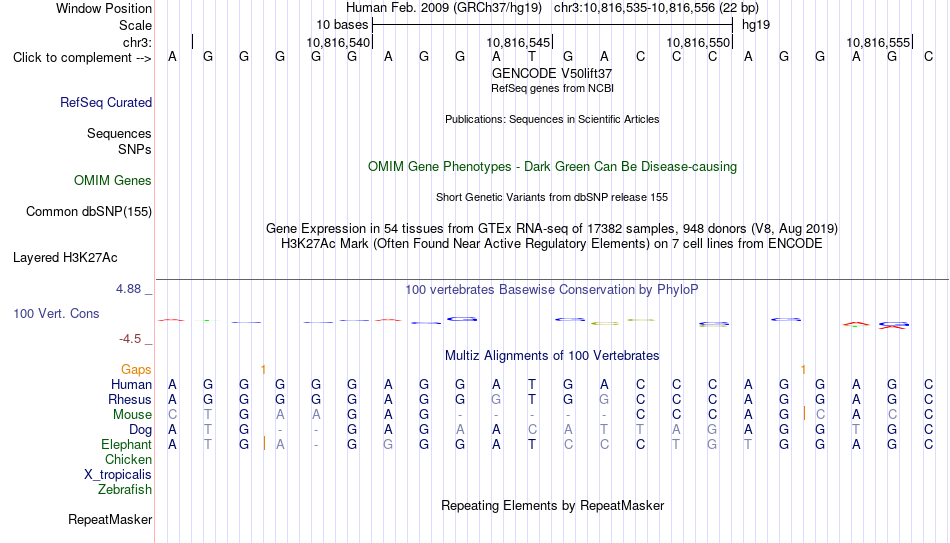
Task: Open the OMIM Genes track label
Action: click(x=113, y=181)
